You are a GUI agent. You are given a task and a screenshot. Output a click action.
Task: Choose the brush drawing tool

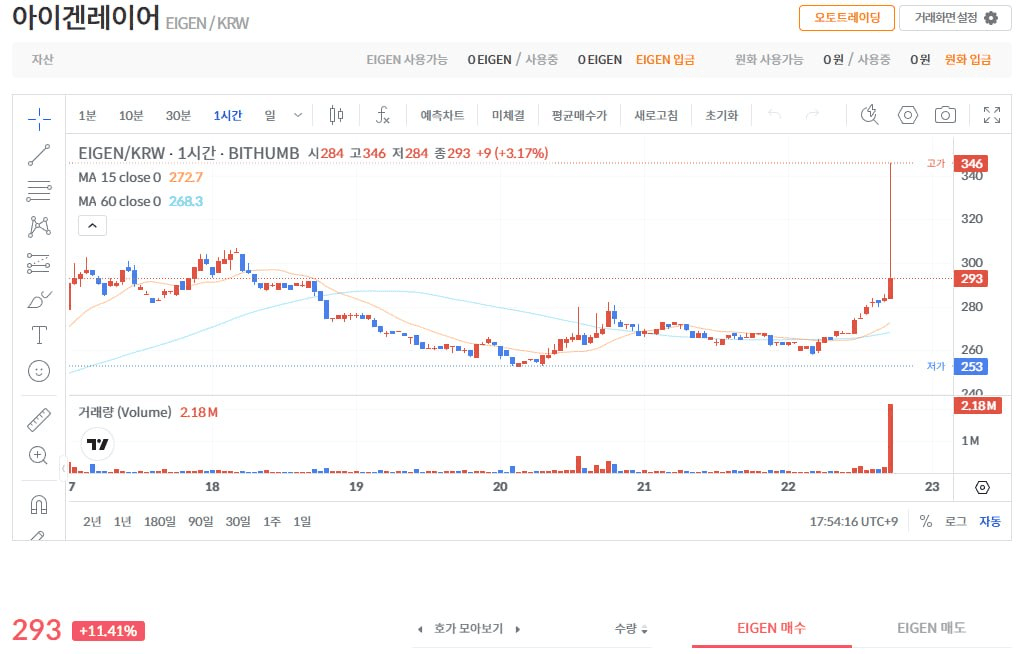(x=39, y=299)
